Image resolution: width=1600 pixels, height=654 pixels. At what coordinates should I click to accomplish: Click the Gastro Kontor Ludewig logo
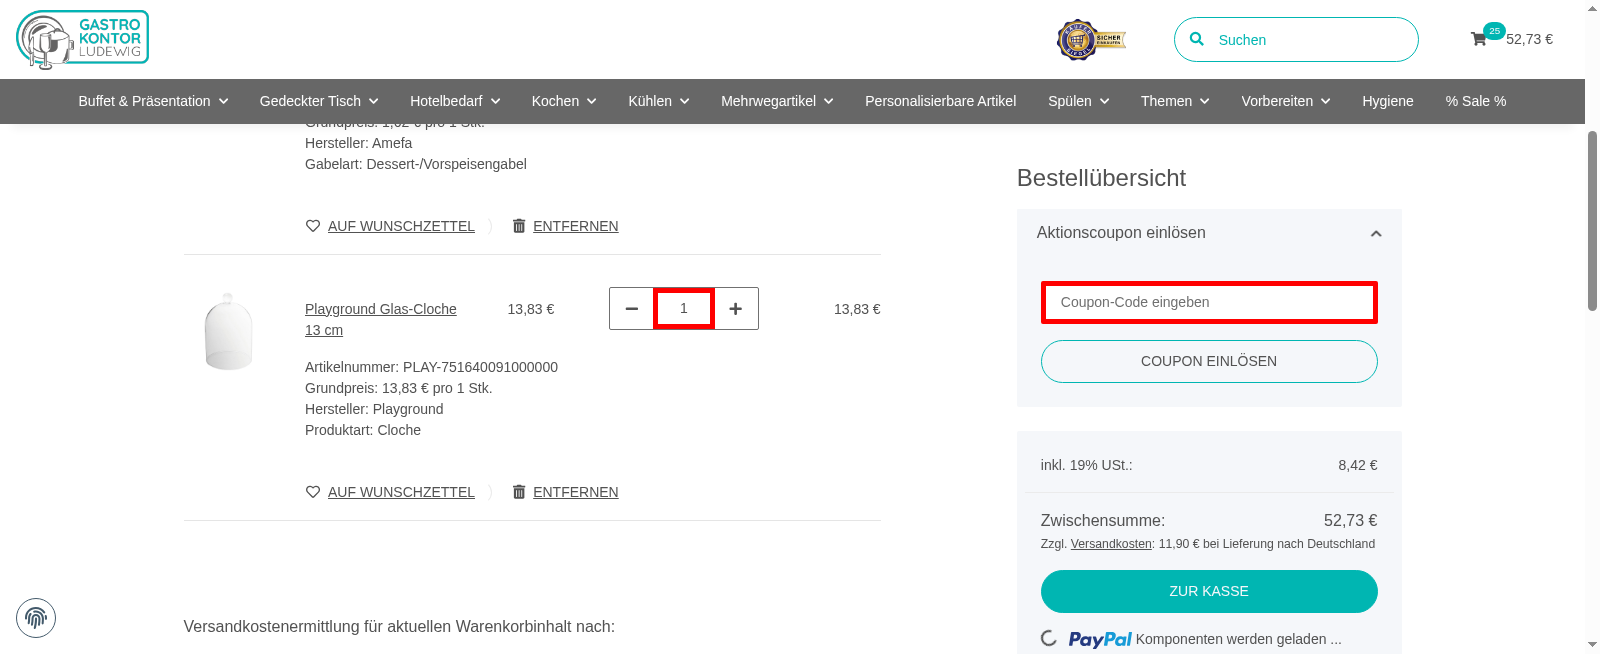pos(82,39)
